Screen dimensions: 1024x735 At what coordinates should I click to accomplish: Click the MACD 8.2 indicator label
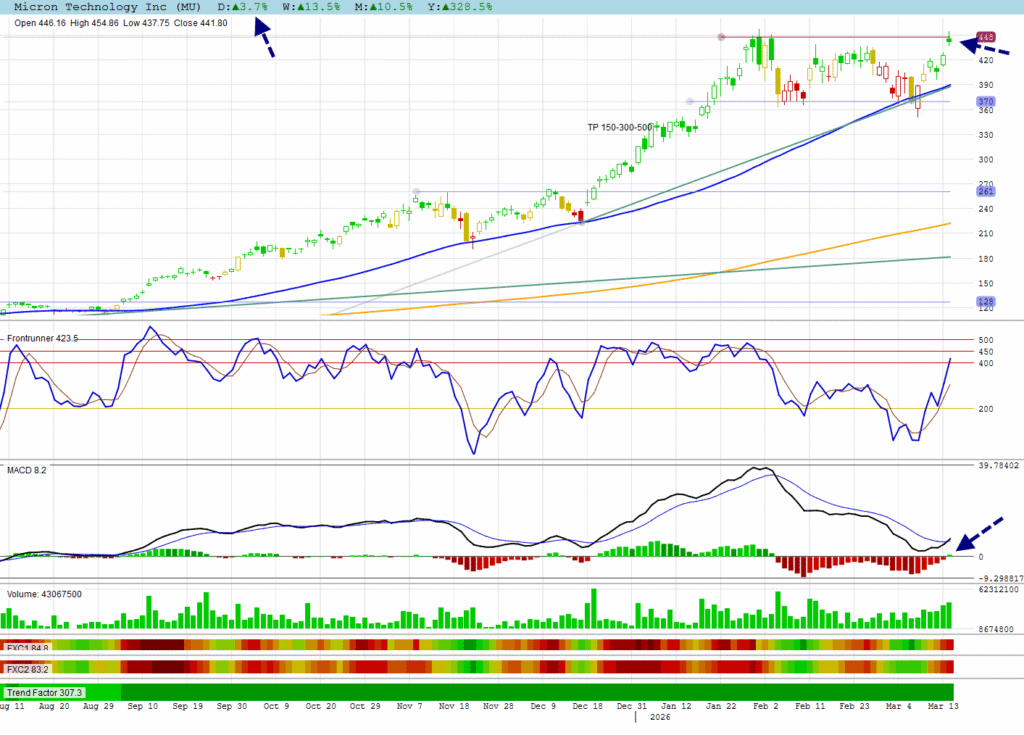point(27,468)
